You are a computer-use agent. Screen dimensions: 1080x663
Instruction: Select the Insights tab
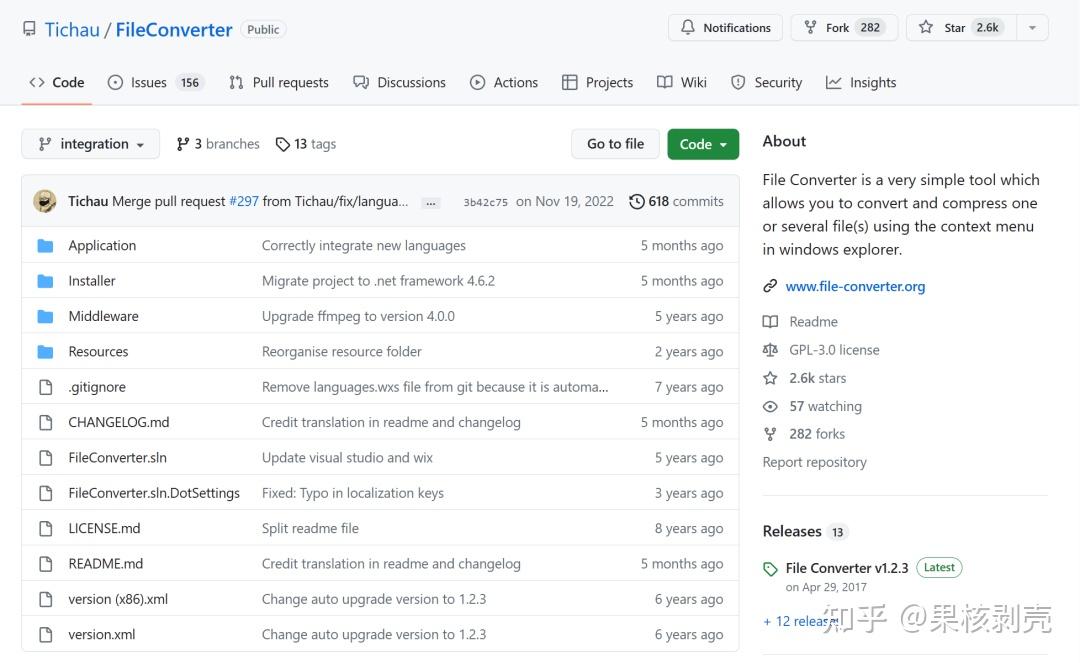[x=861, y=83]
